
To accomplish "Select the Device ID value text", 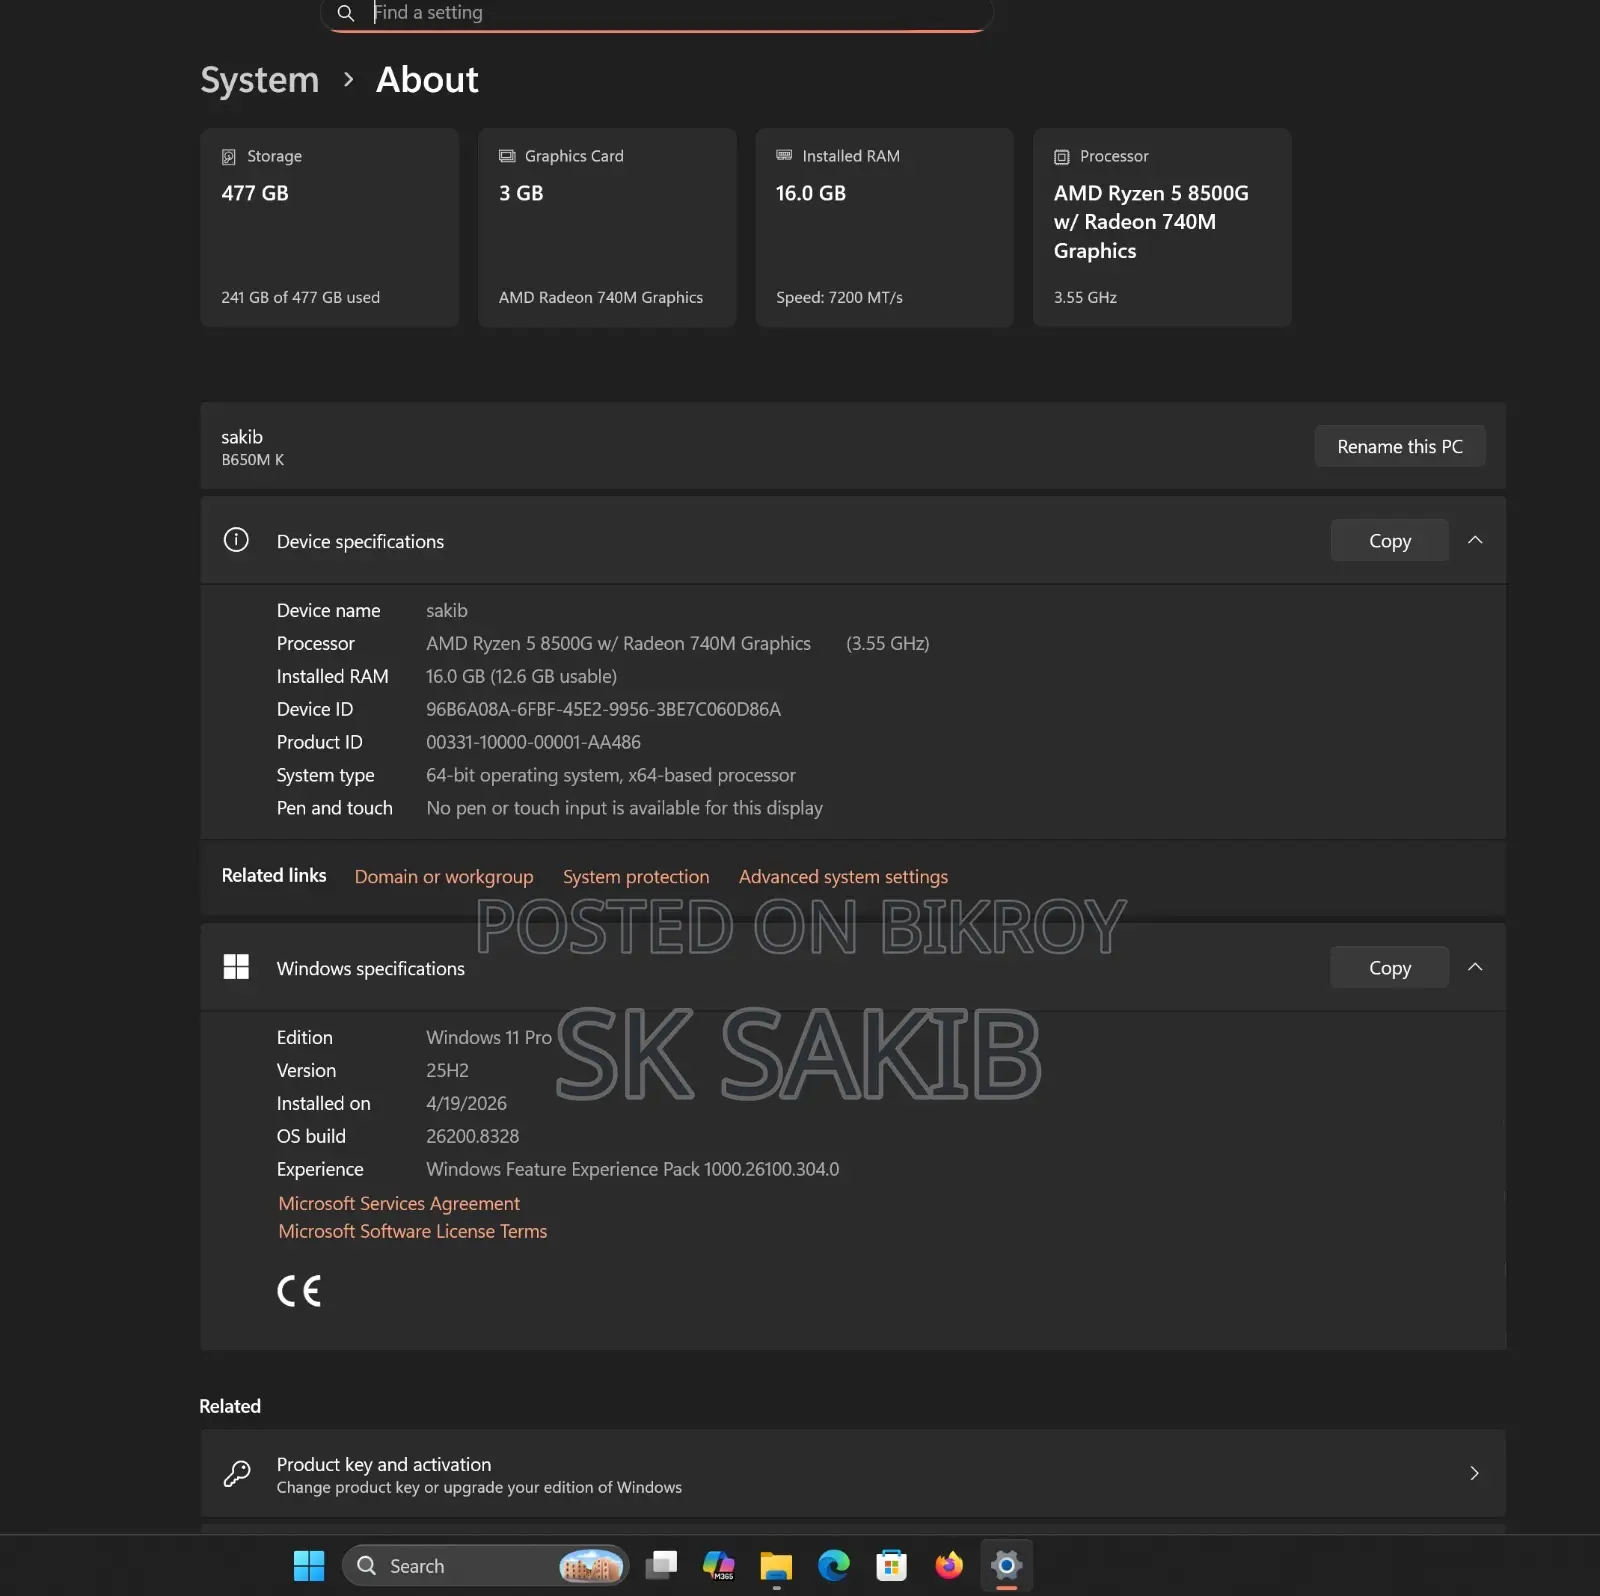I will tap(603, 709).
